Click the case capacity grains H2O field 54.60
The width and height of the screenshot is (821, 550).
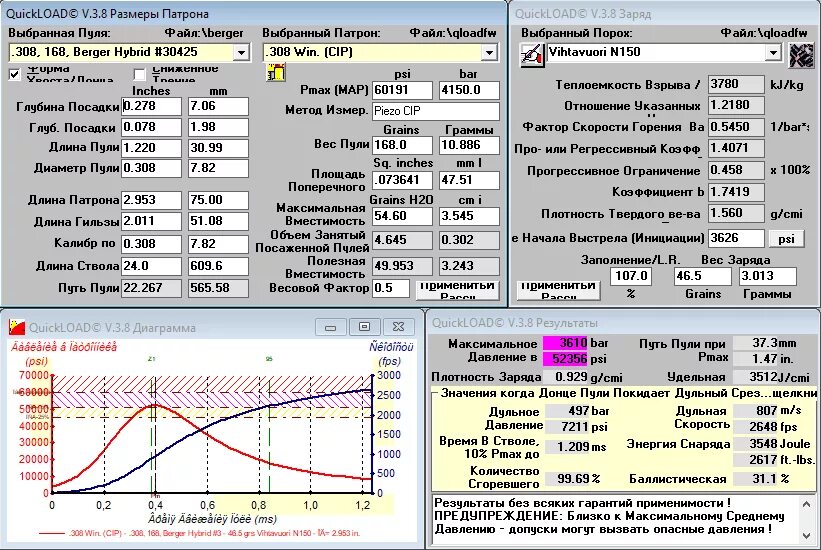pyautogui.click(x=402, y=216)
